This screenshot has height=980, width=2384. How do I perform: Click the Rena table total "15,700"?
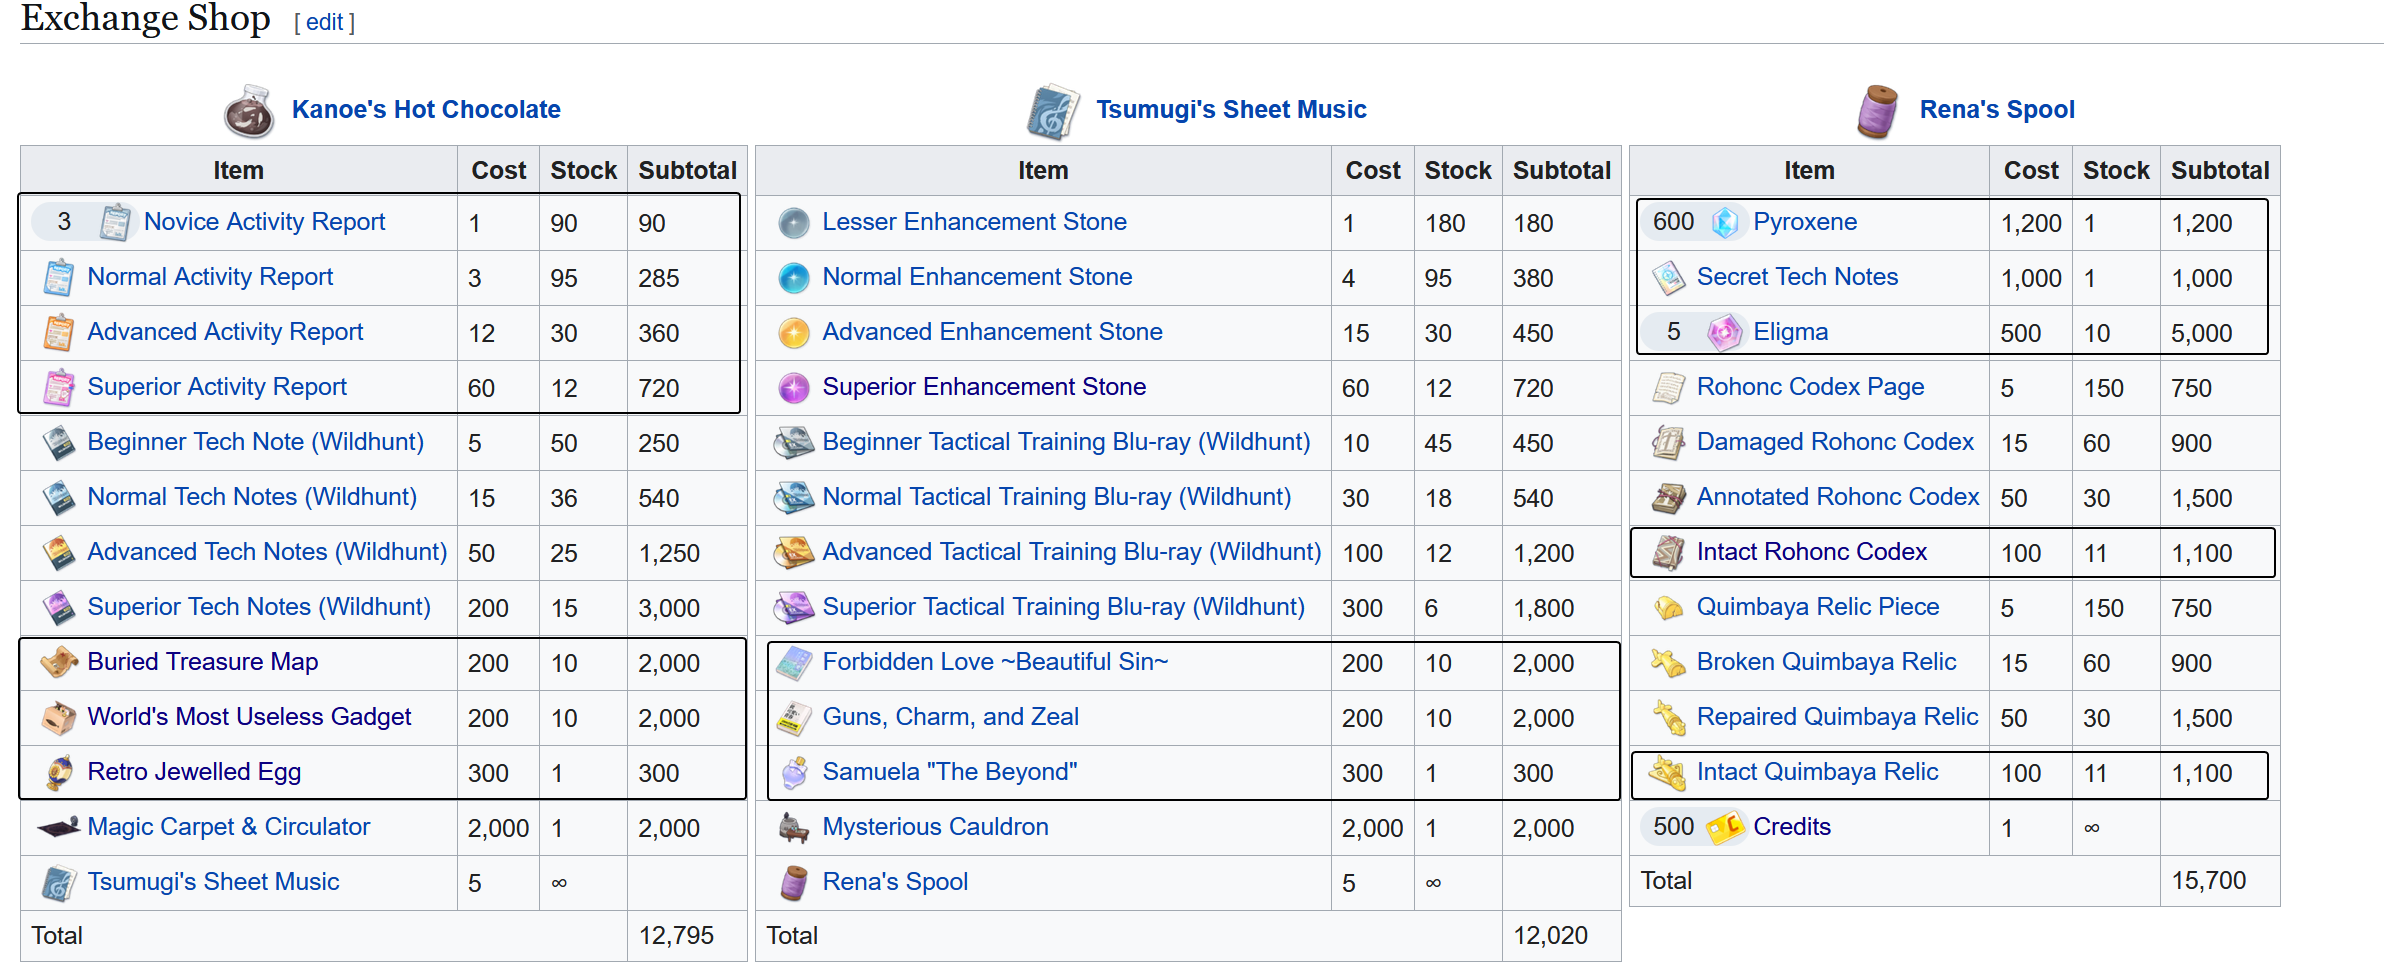2209,881
